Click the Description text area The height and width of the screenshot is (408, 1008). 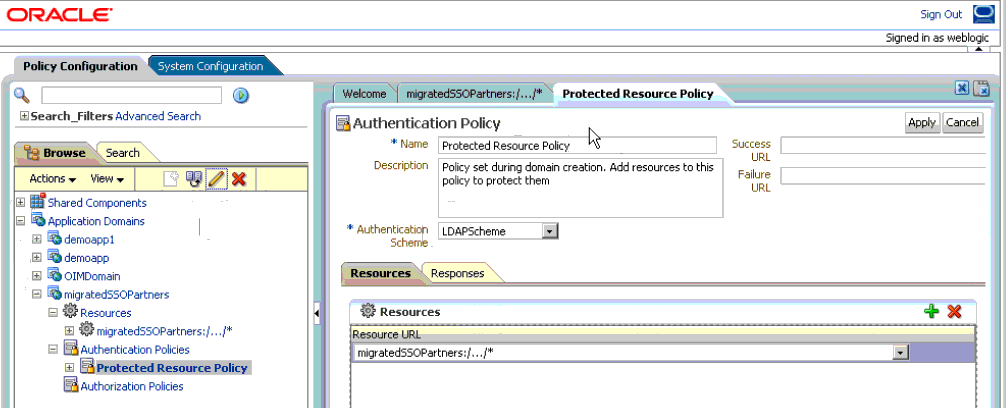coord(580,188)
